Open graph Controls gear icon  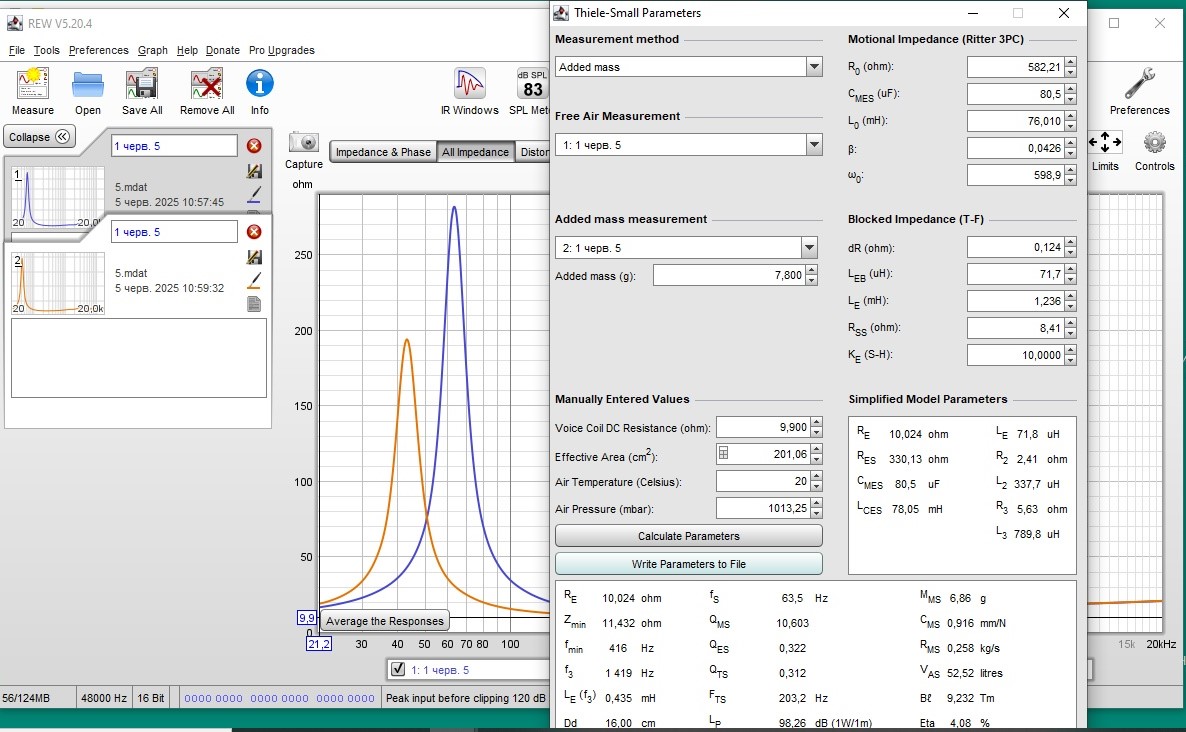(x=1154, y=143)
